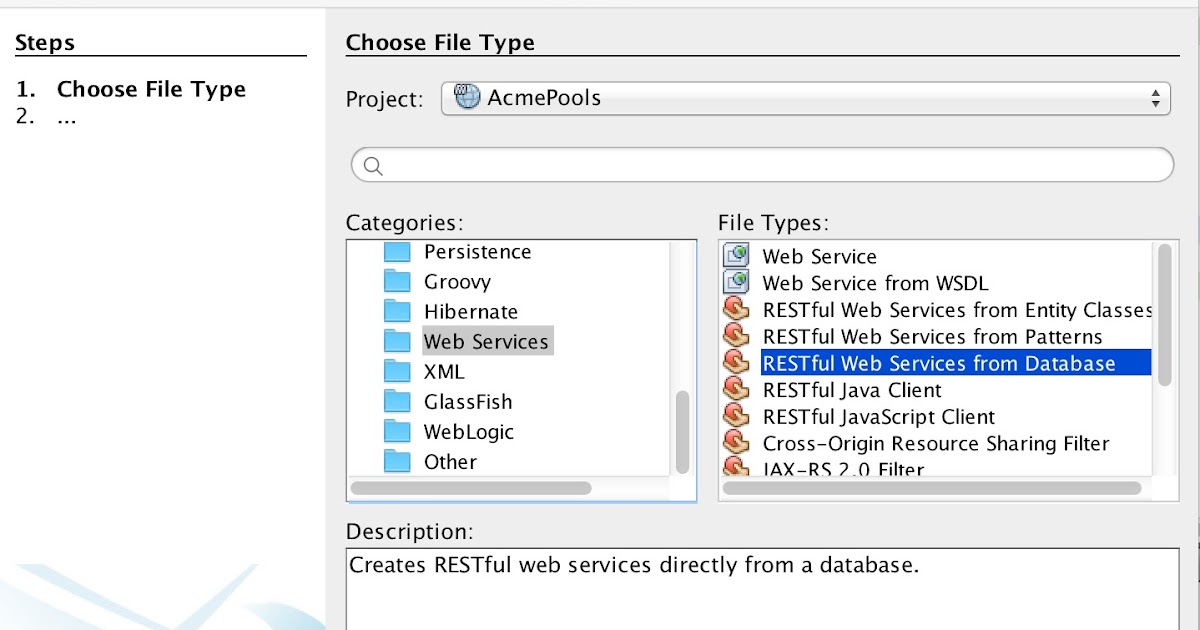Click the RESTful JavaScript Client icon
This screenshot has width=1200, height=630.
click(736, 417)
